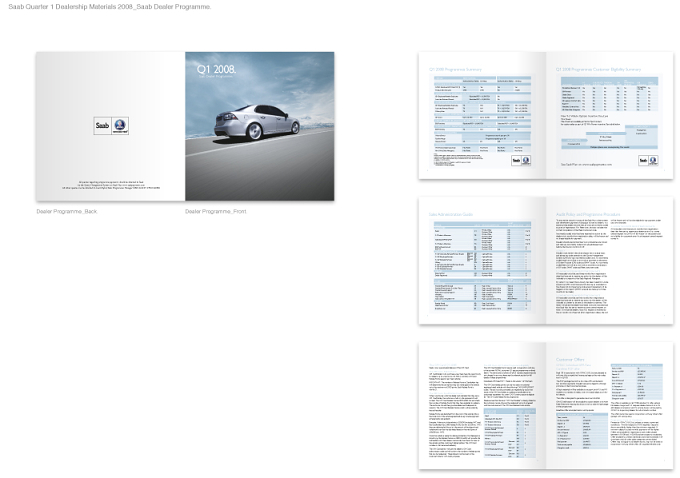The image size is (680, 478).
Task: Click the blue table at the top right of the Customer Offers page
Action: tap(637, 382)
